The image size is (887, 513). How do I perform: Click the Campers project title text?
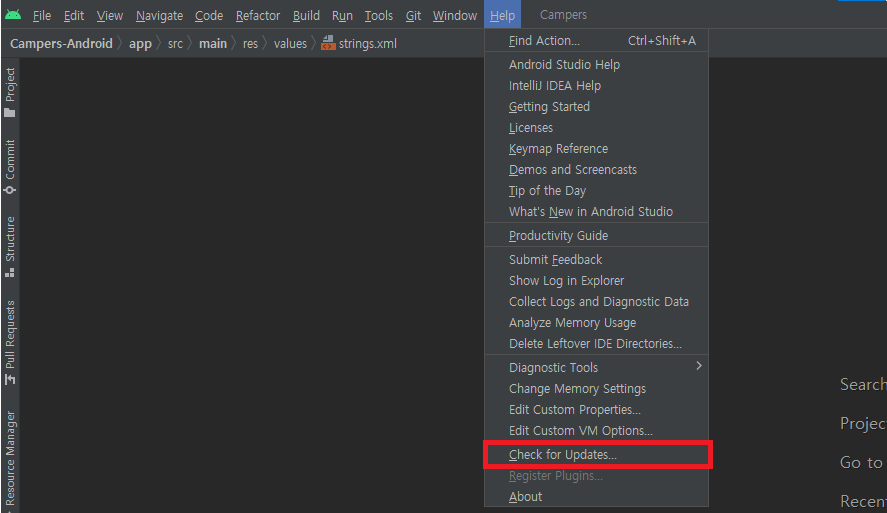pos(563,15)
